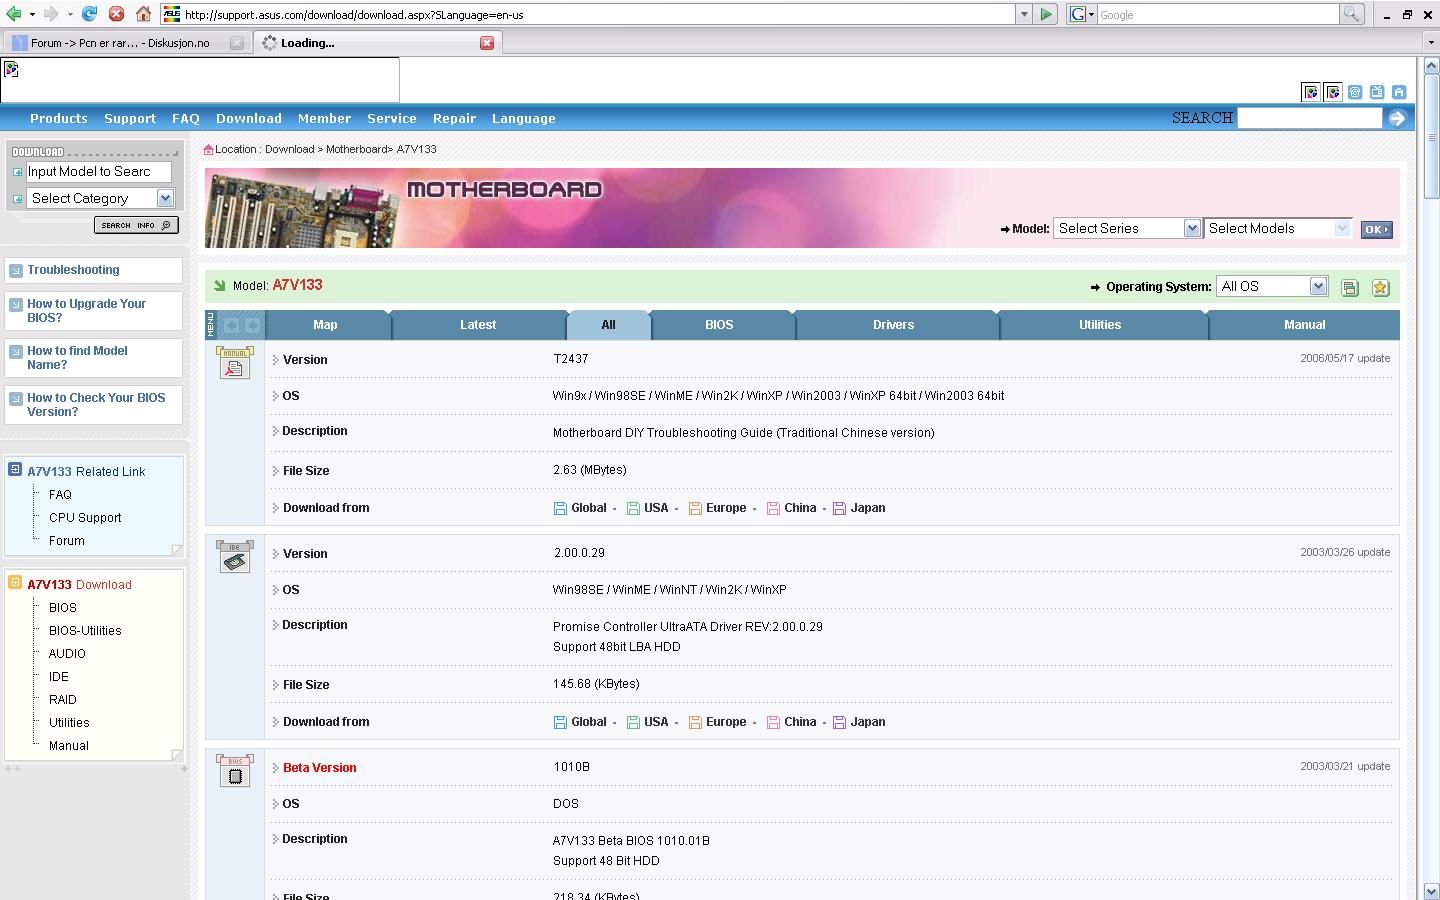Image resolution: width=1440 pixels, height=900 pixels.
Task: Download T2437 manual from Japan server
Action: (x=859, y=508)
